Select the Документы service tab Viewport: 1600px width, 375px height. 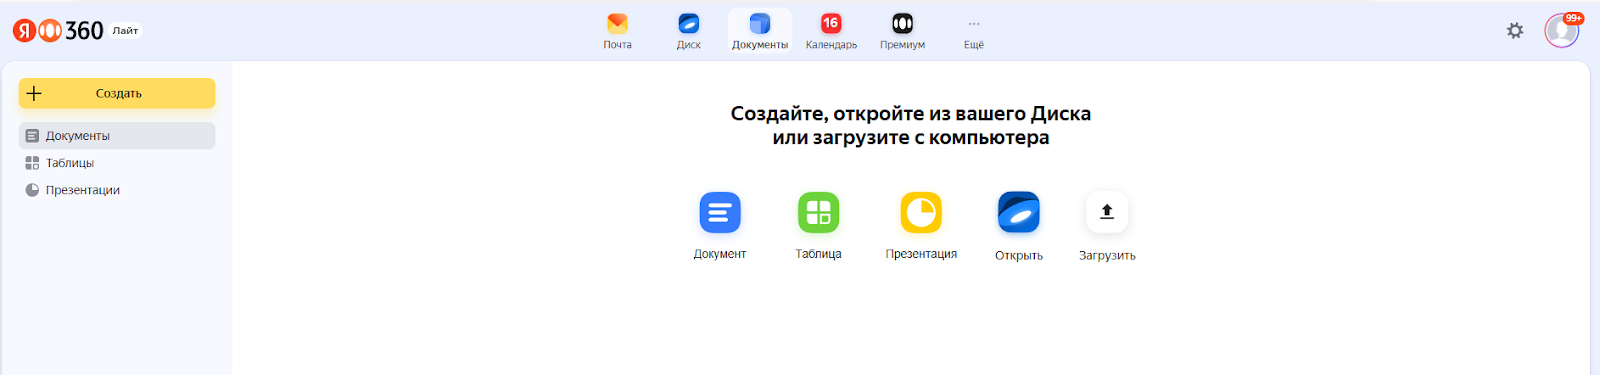(760, 31)
